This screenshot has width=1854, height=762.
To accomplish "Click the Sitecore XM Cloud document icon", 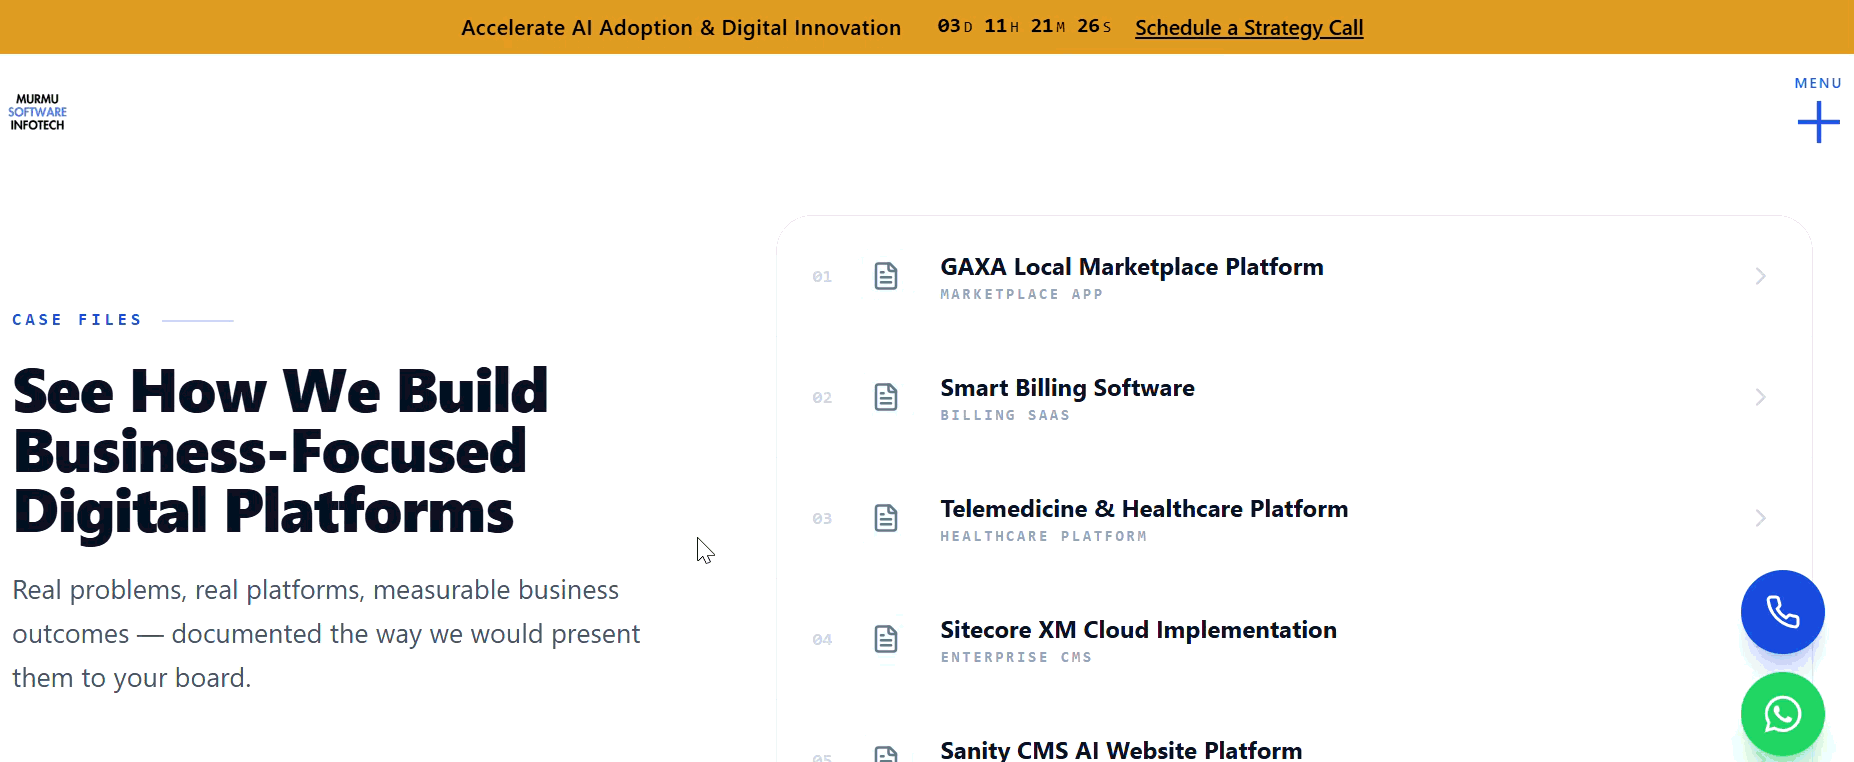I will tap(886, 639).
